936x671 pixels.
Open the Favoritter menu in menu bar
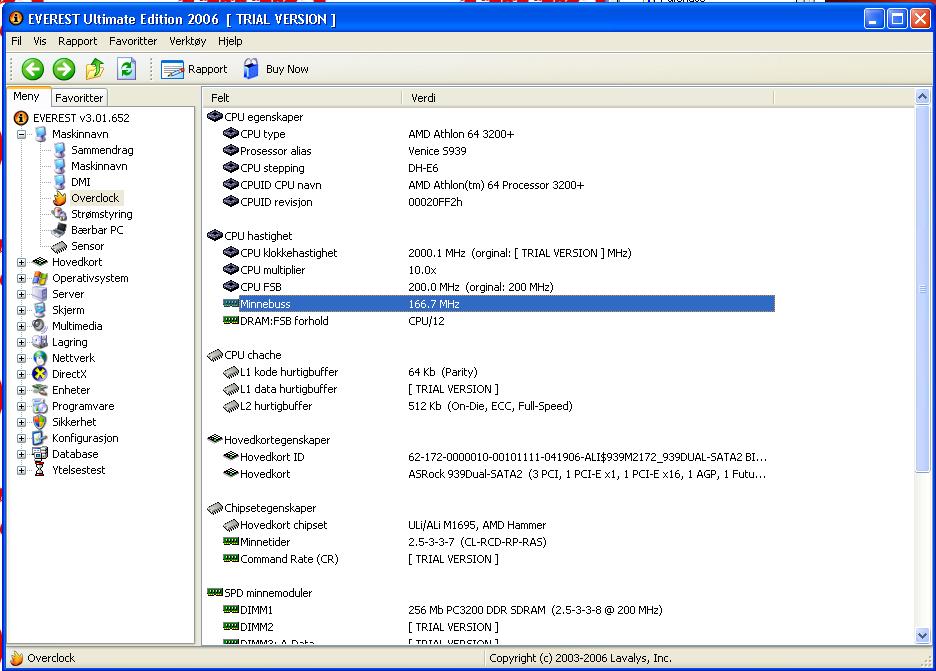click(x=133, y=41)
